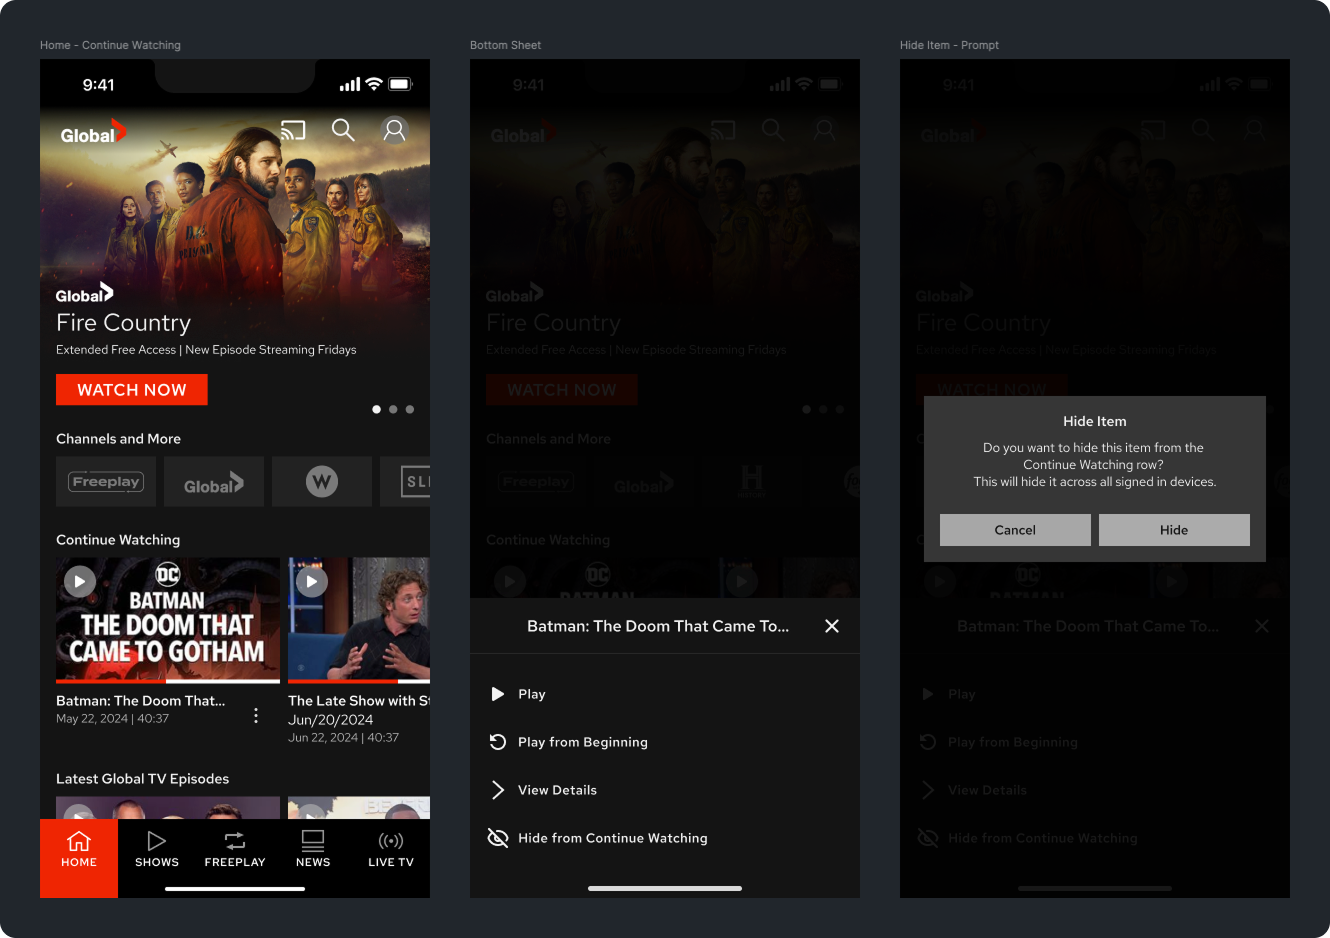Click the progress bar under Batman thumbnail
The image size is (1330, 938).
click(168, 681)
